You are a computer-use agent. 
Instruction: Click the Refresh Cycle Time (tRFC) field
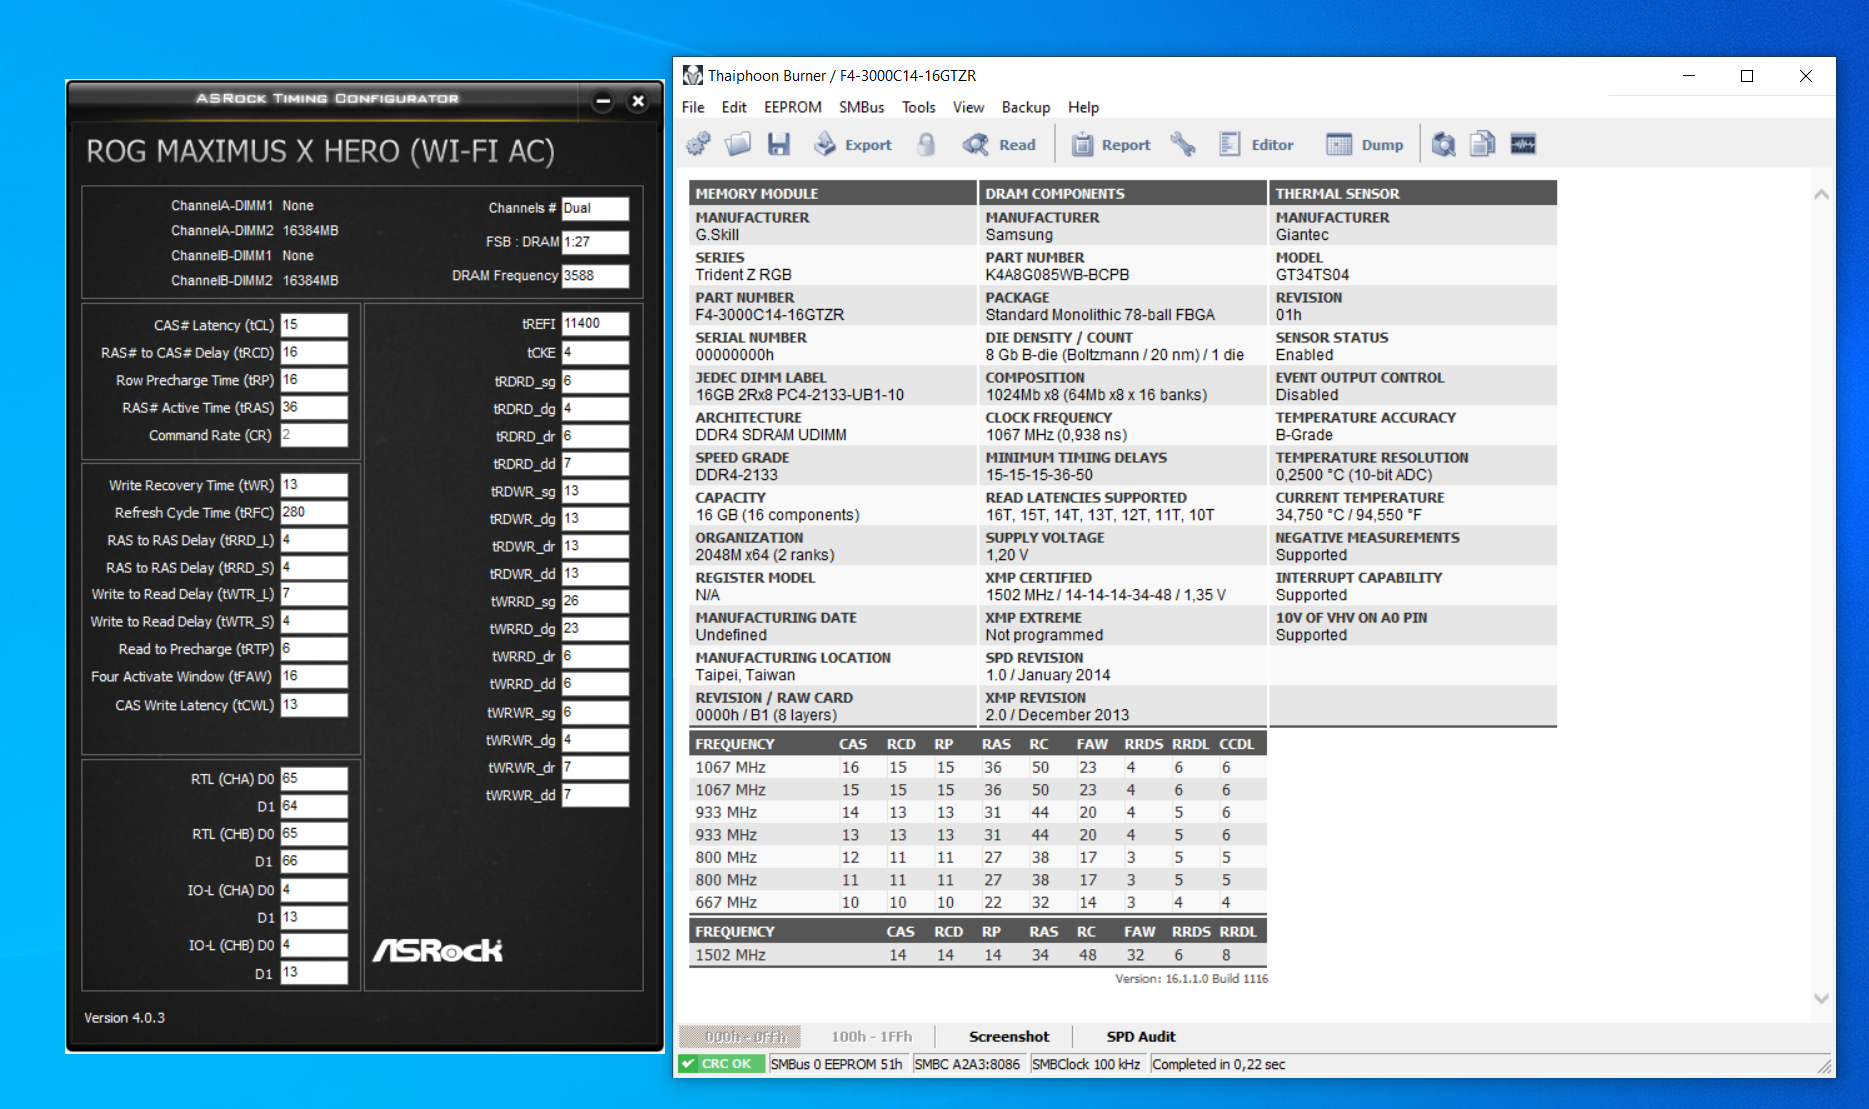[x=314, y=512]
